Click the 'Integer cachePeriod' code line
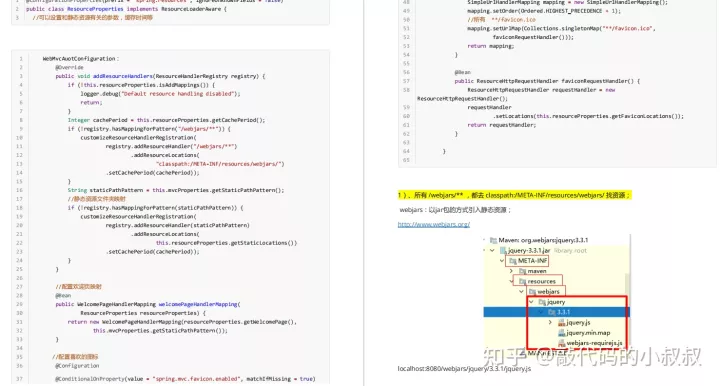 pyautogui.click(x=166, y=120)
